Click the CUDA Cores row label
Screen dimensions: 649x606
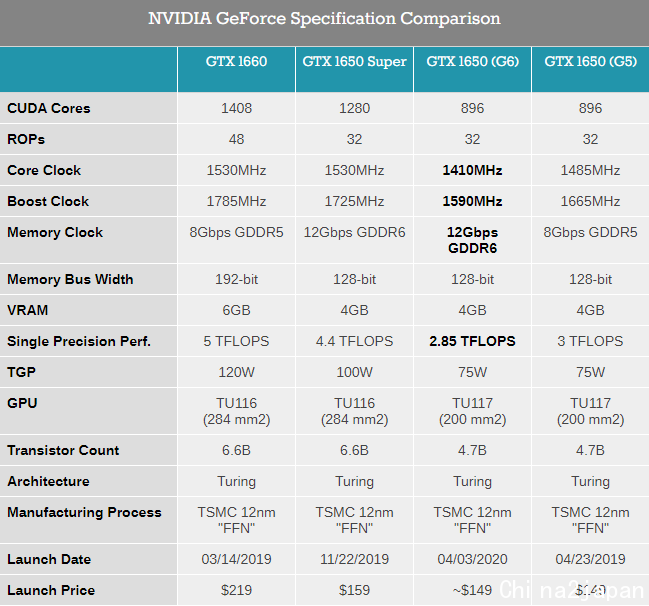point(48,108)
